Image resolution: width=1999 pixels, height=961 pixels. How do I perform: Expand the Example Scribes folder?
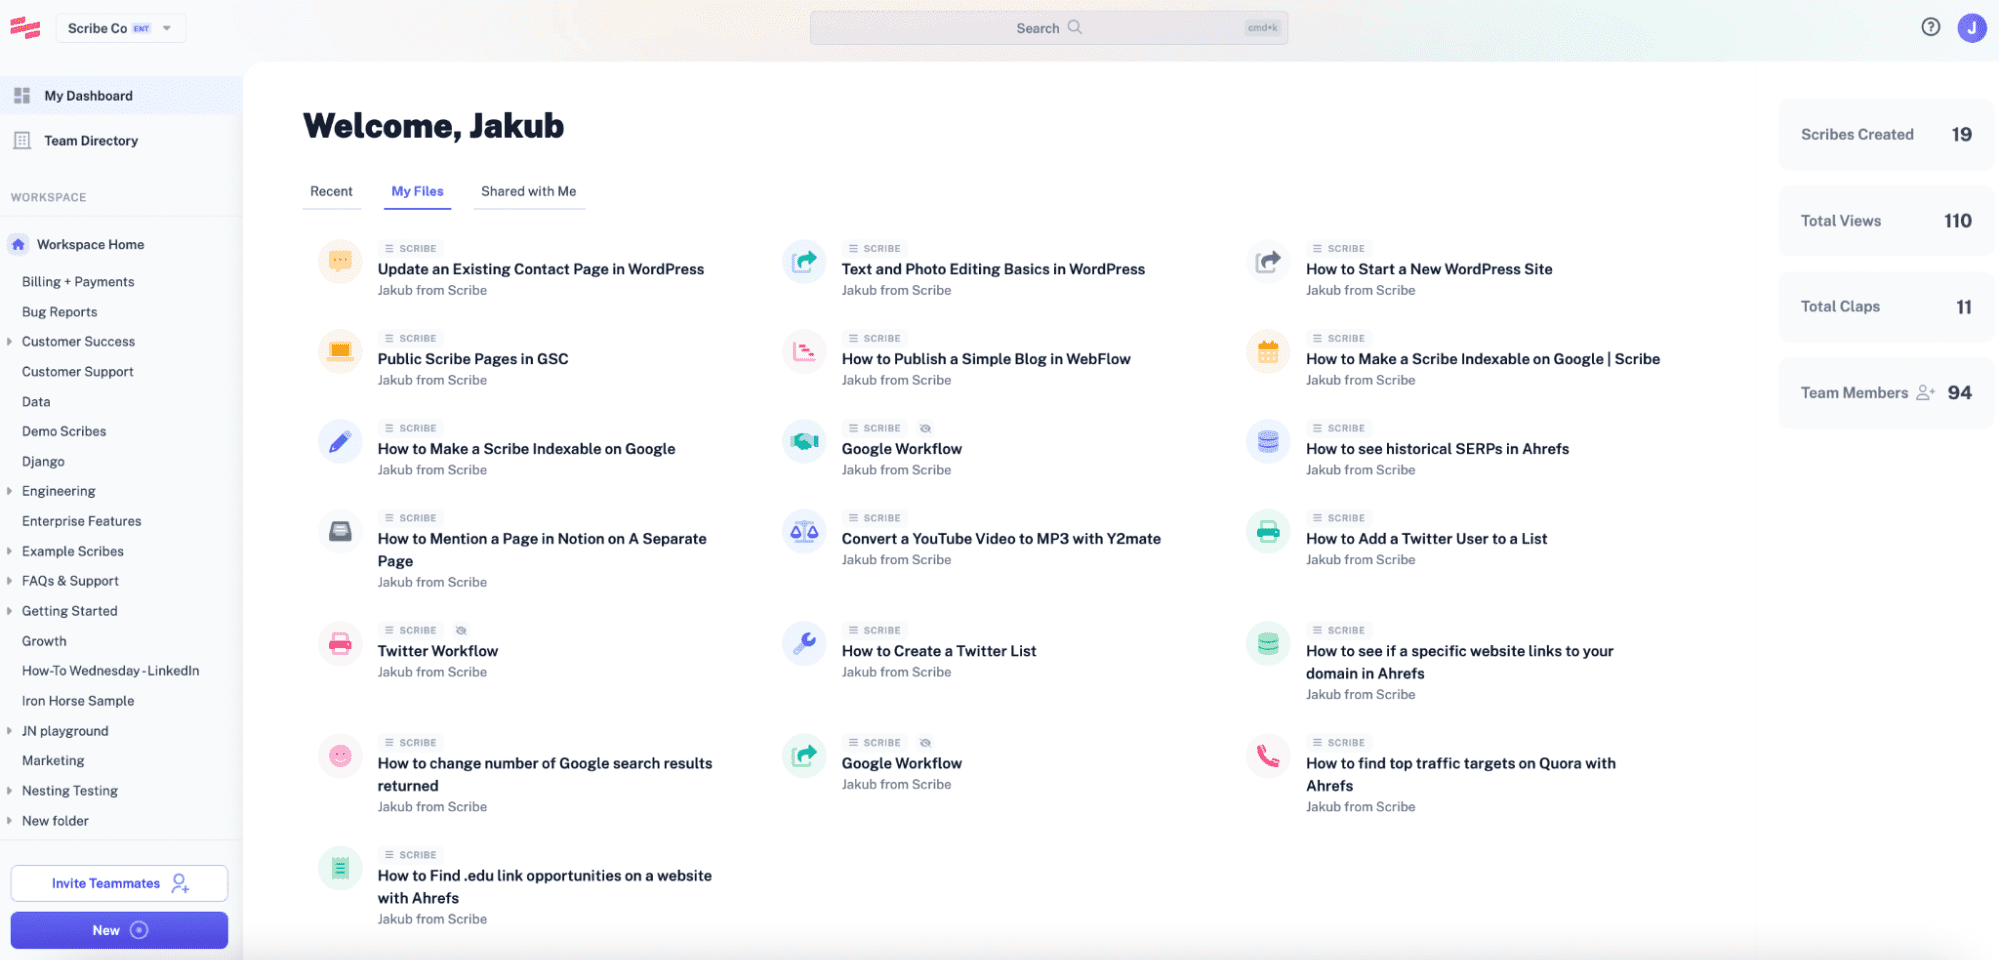9,551
